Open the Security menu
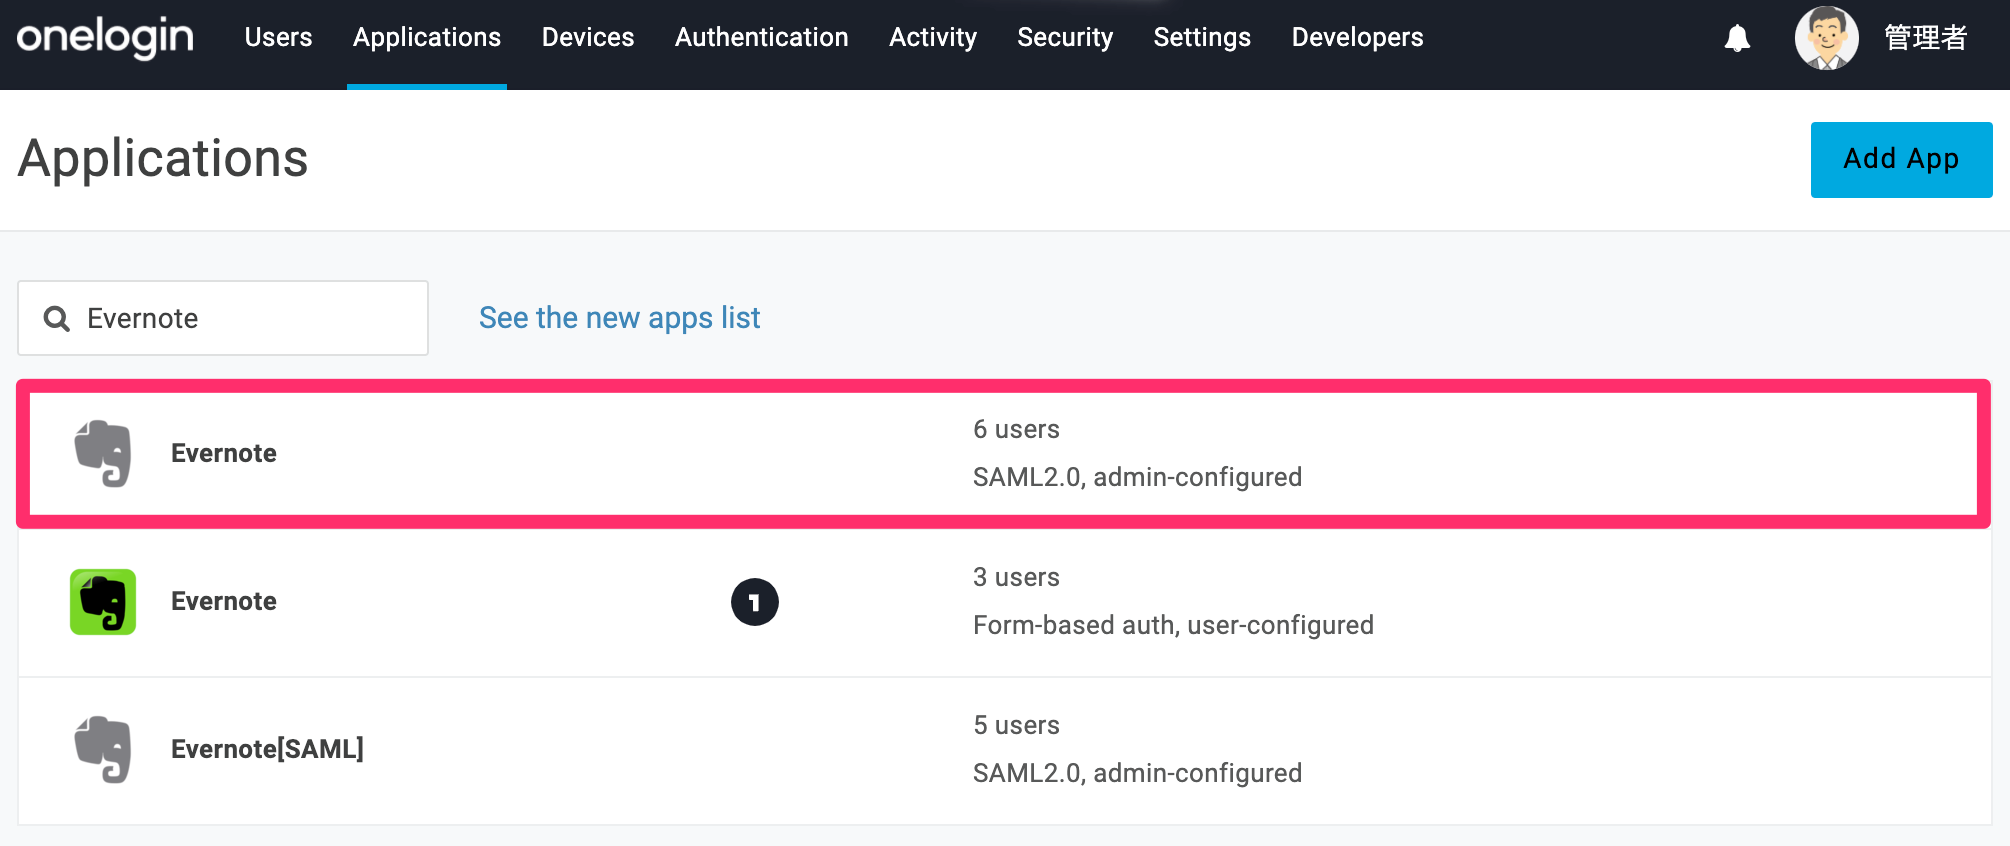Viewport: 2010px width, 846px height. coord(1065,37)
